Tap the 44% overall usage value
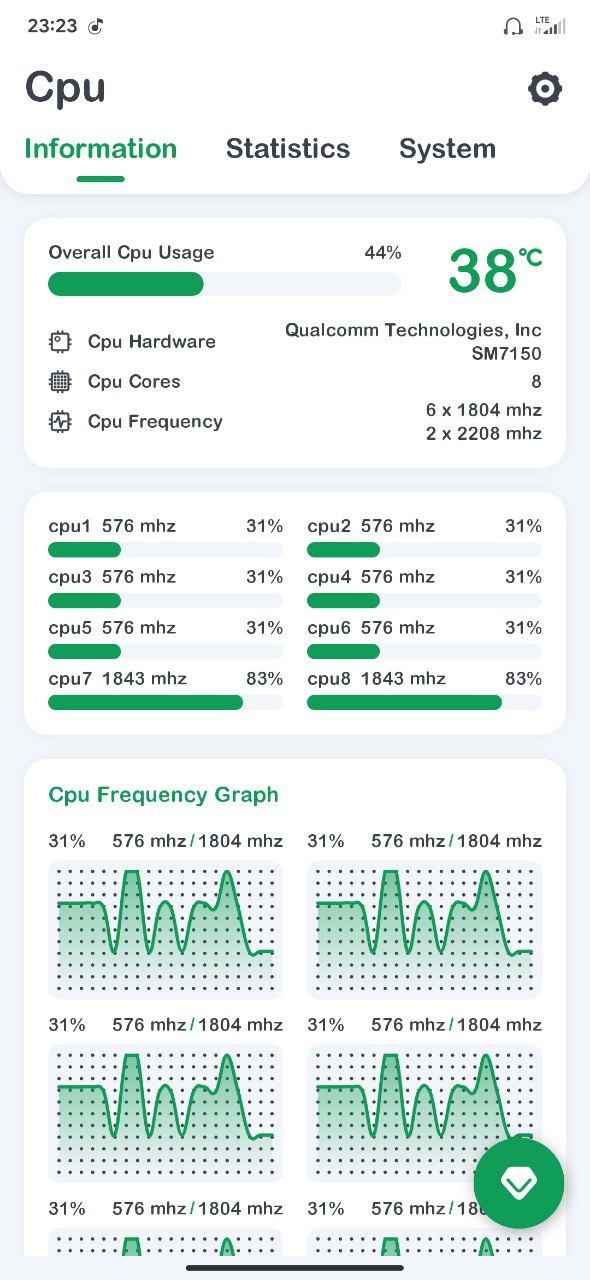The image size is (590, 1280). click(383, 253)
